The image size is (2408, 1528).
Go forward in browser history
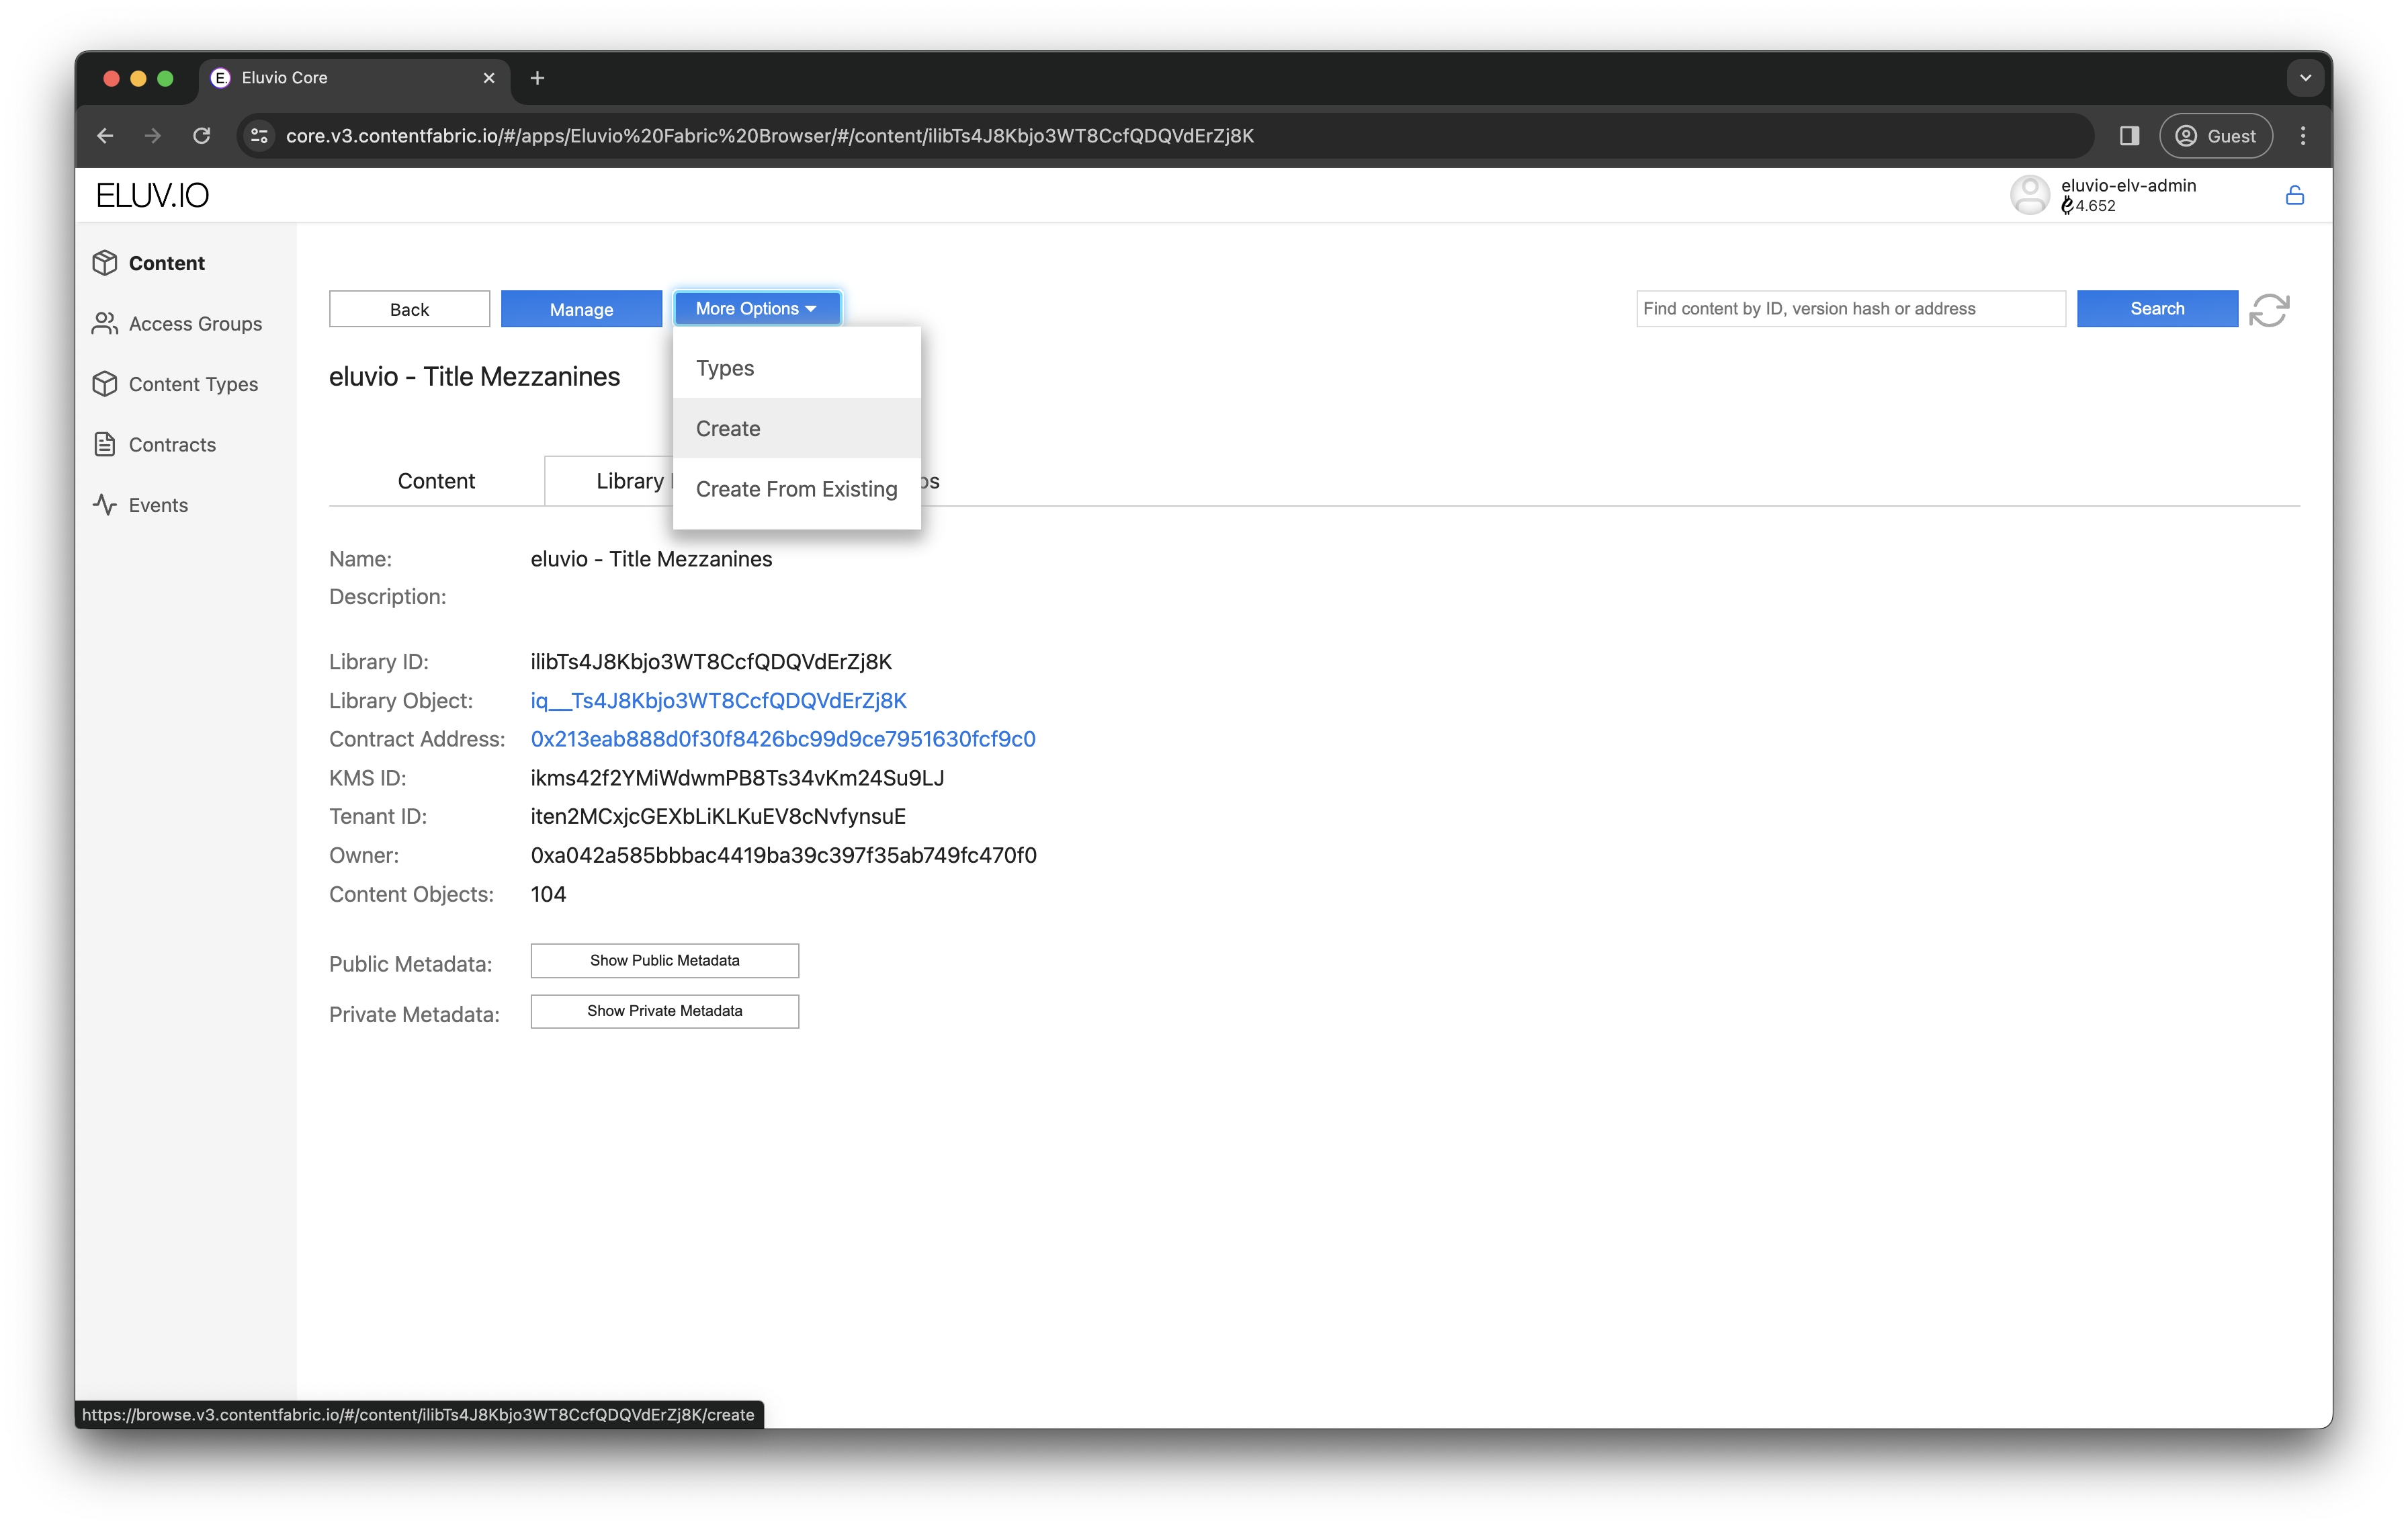(x=153, y=135)
